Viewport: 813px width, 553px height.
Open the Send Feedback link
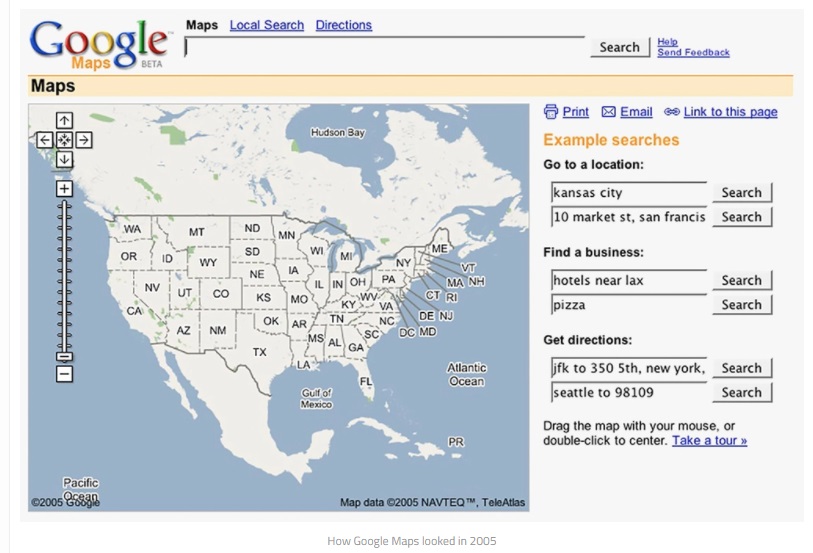pos(693,53)
